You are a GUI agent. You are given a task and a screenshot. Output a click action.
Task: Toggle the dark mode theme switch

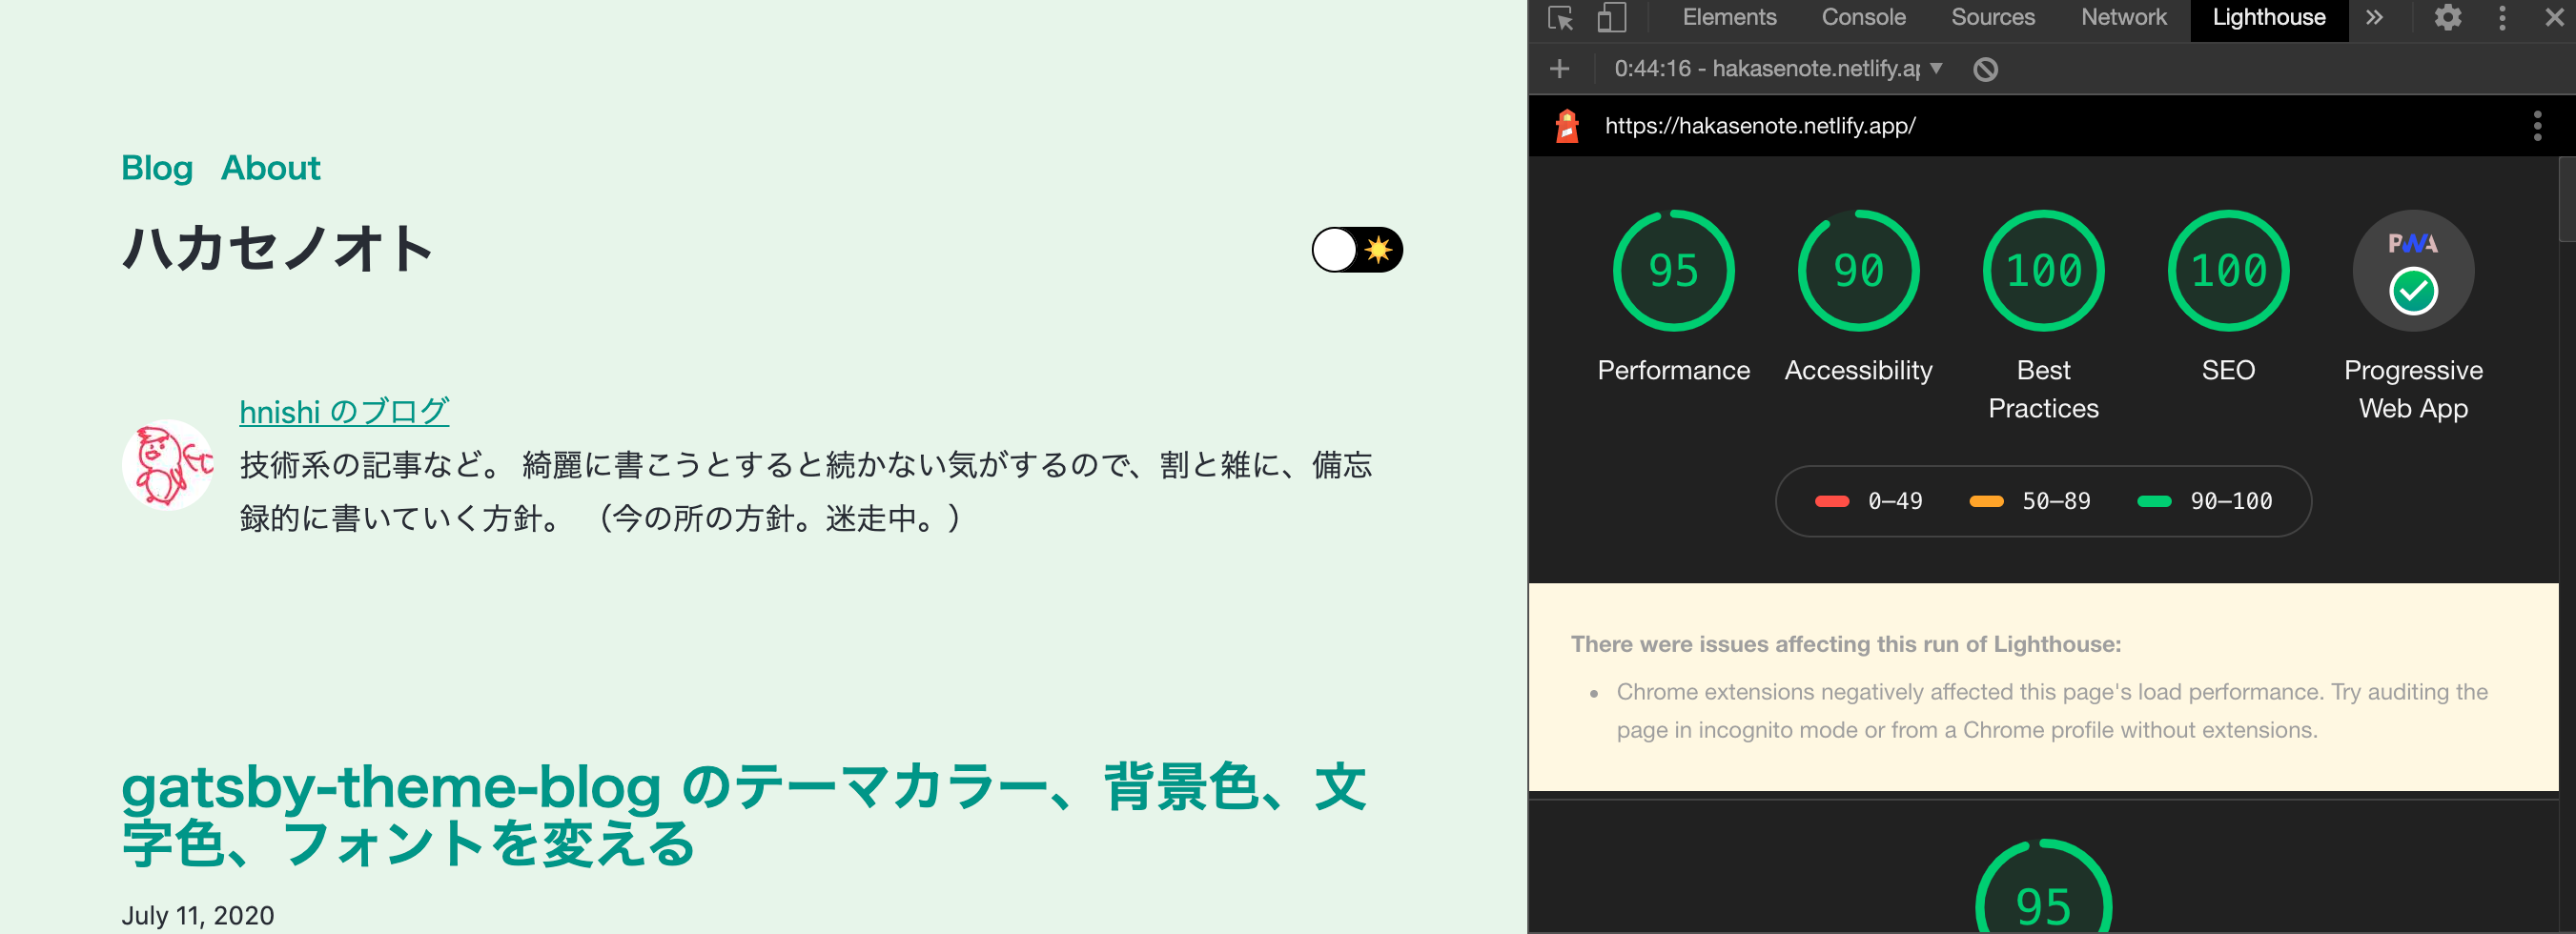(x=1357, y=250)
